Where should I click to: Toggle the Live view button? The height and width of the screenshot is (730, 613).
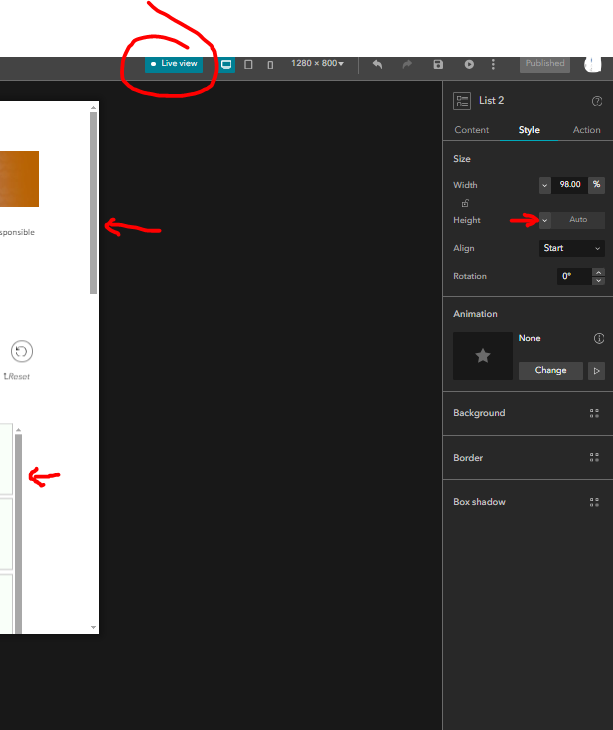pyautogui.click(x=174, y=64)
